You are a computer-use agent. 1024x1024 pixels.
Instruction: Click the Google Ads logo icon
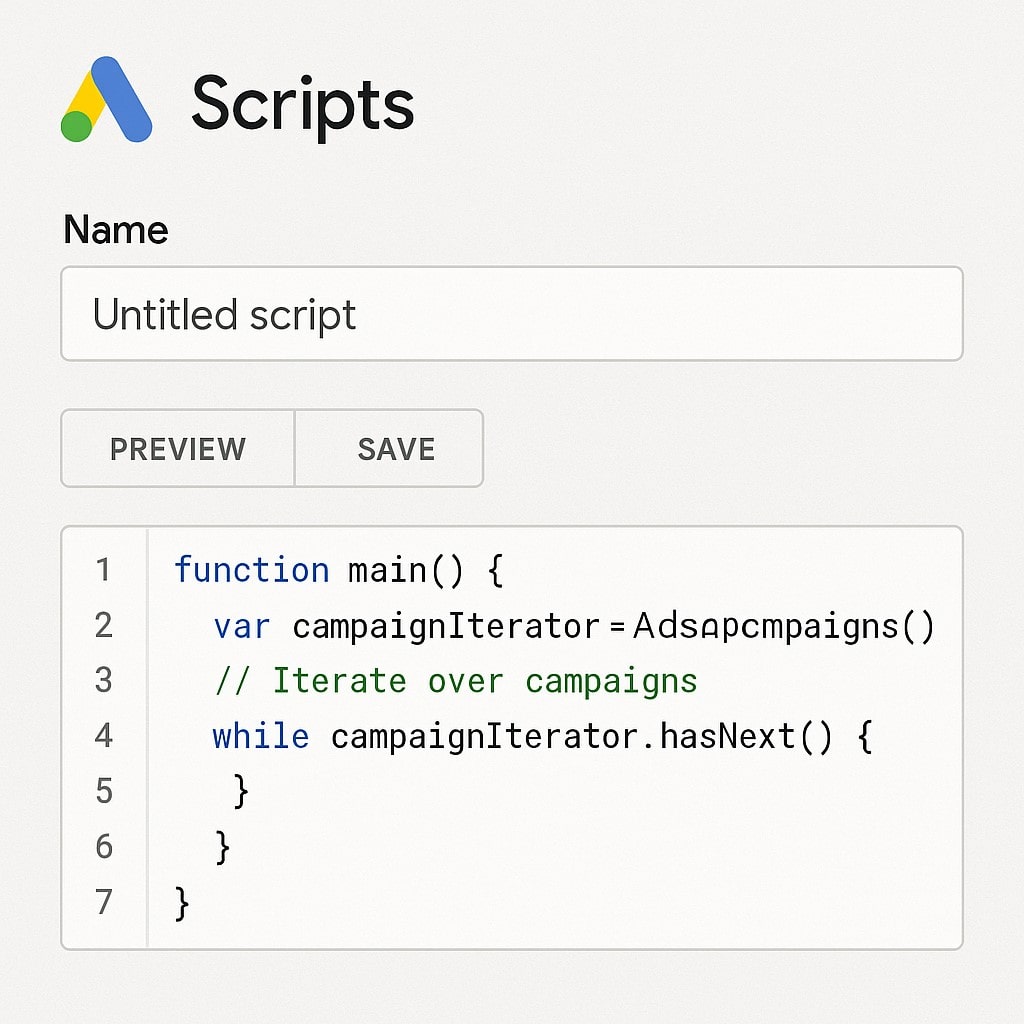click(106, 99)
